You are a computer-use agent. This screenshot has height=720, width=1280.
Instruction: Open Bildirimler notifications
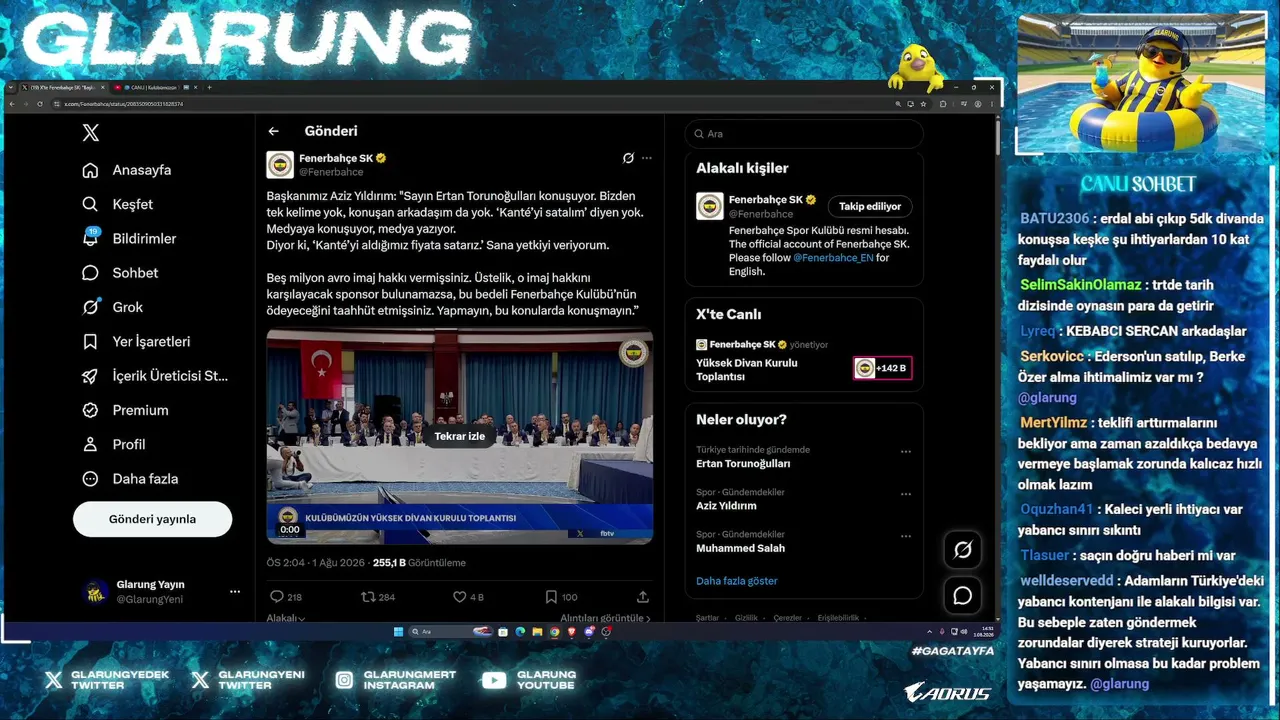[x=129, y=238]
